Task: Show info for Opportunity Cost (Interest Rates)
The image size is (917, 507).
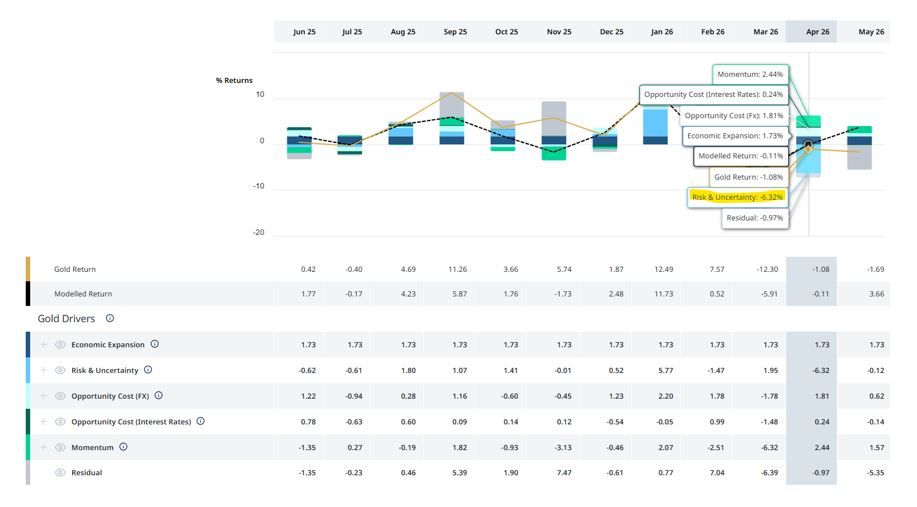Action: pyautogui.click(x=201, y=421)
